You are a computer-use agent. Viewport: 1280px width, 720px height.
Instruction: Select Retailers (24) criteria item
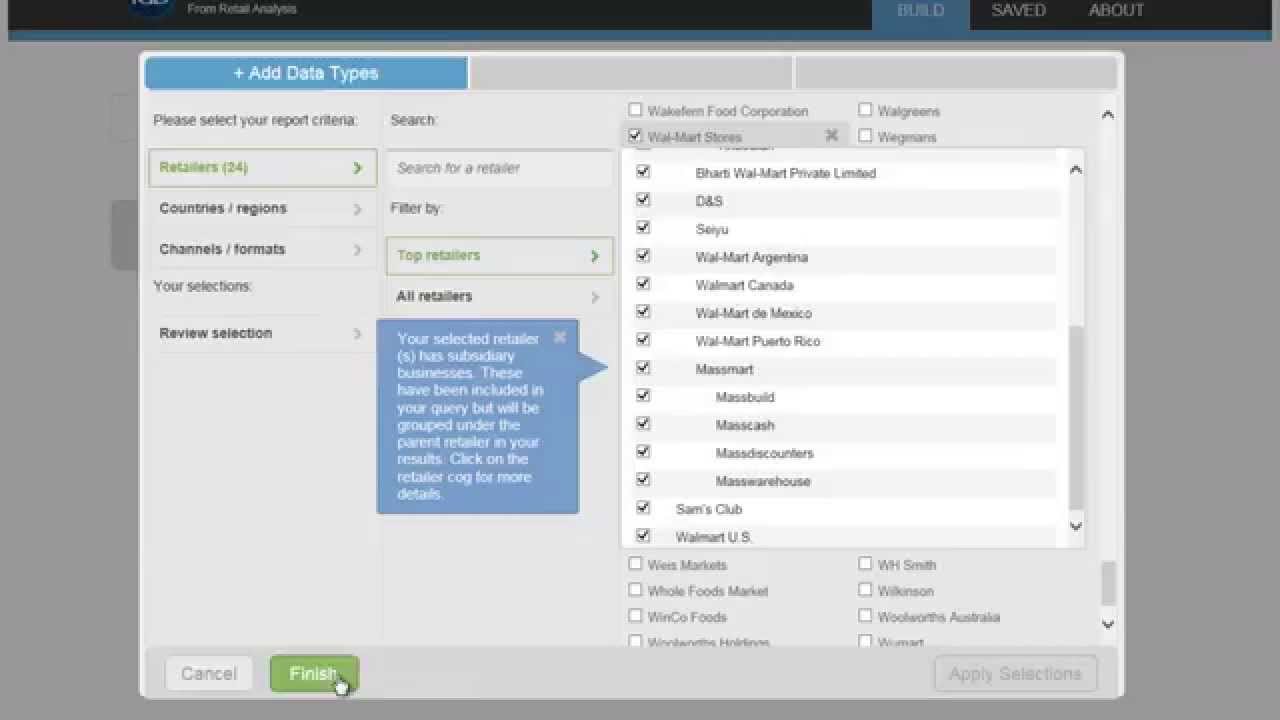[262, 167]
